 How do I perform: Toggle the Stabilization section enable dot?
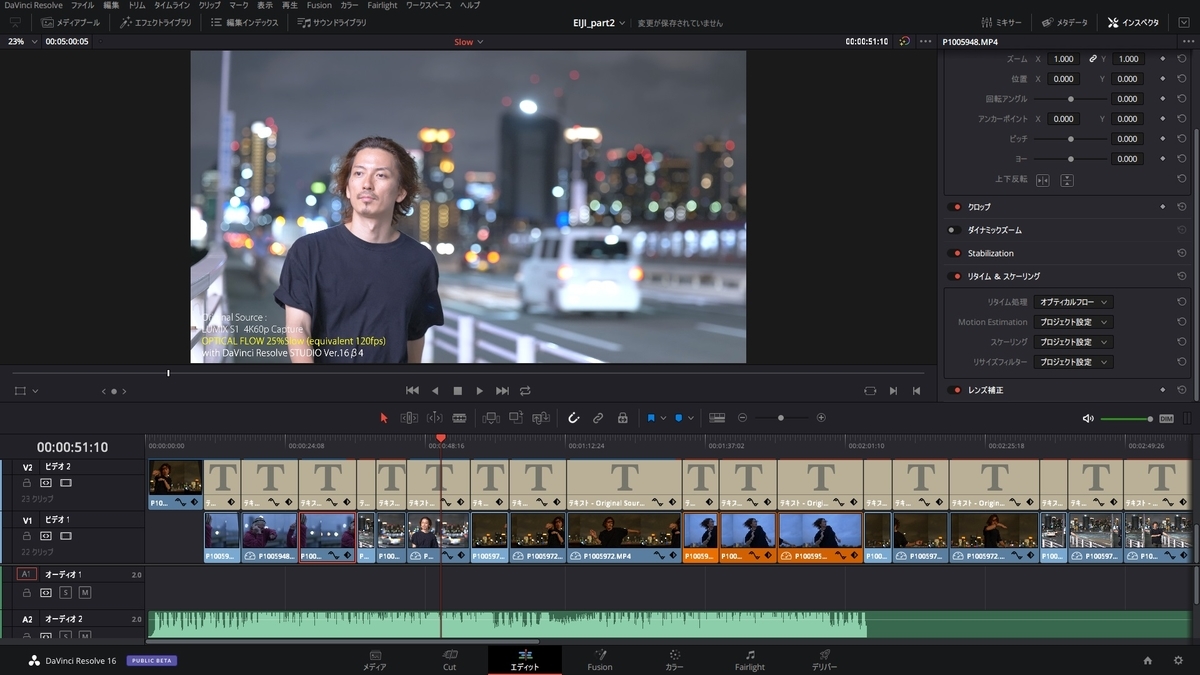956,253
